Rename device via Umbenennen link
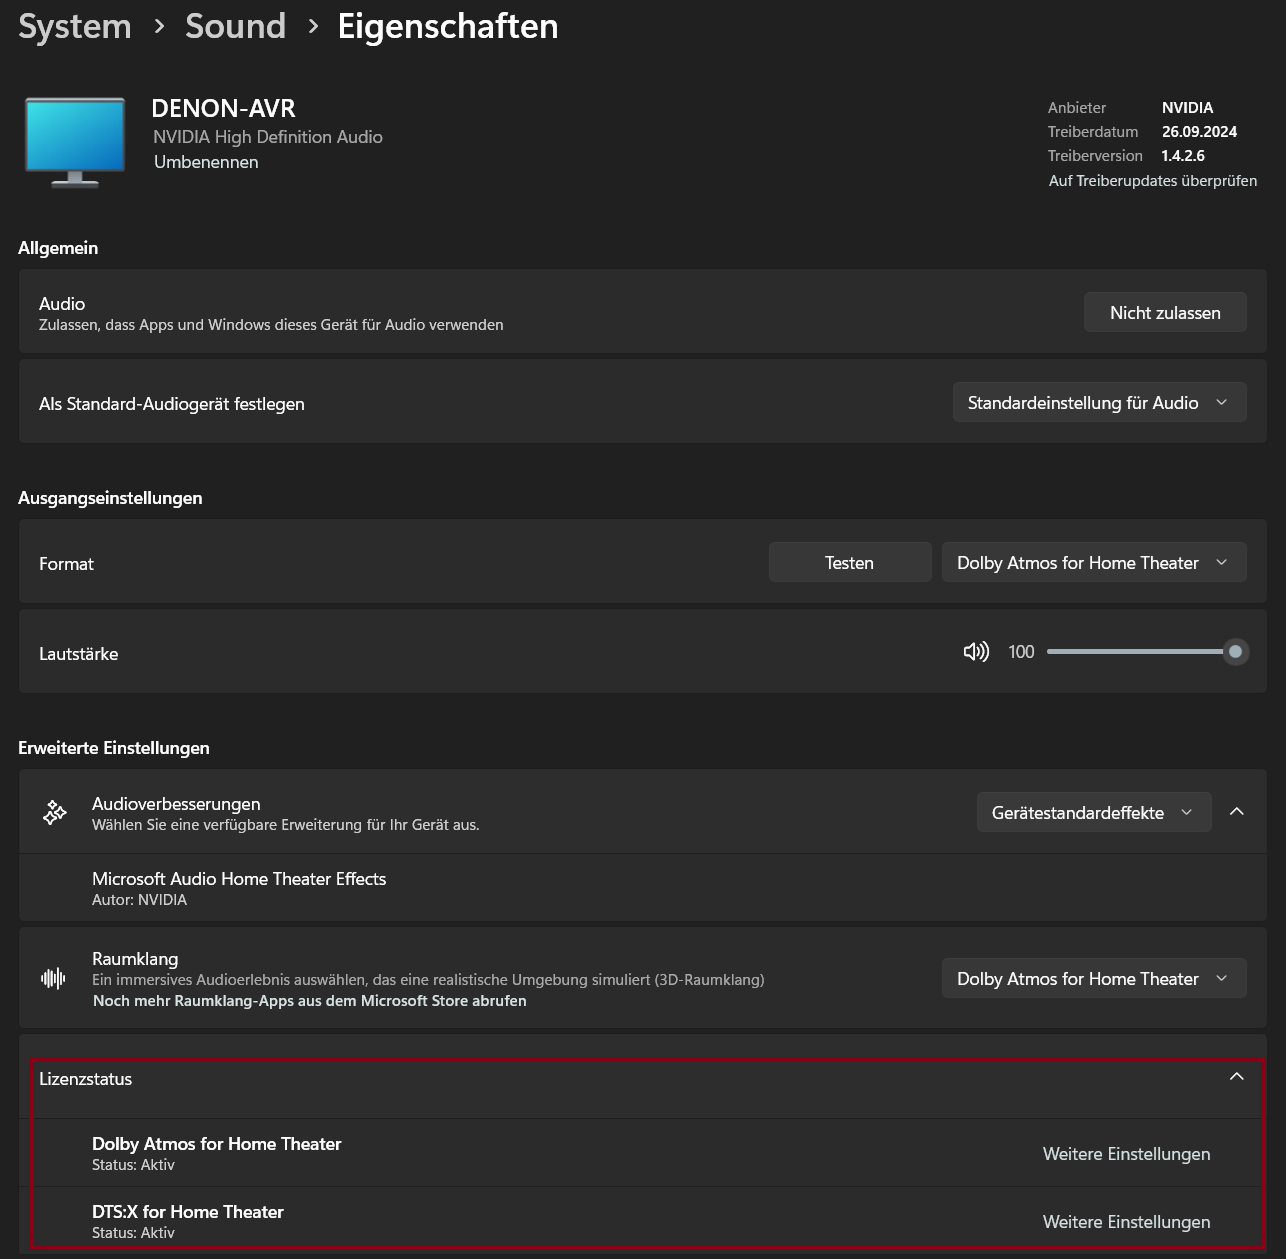This screenshot has height=1259, width=1286. click(206, 162)
